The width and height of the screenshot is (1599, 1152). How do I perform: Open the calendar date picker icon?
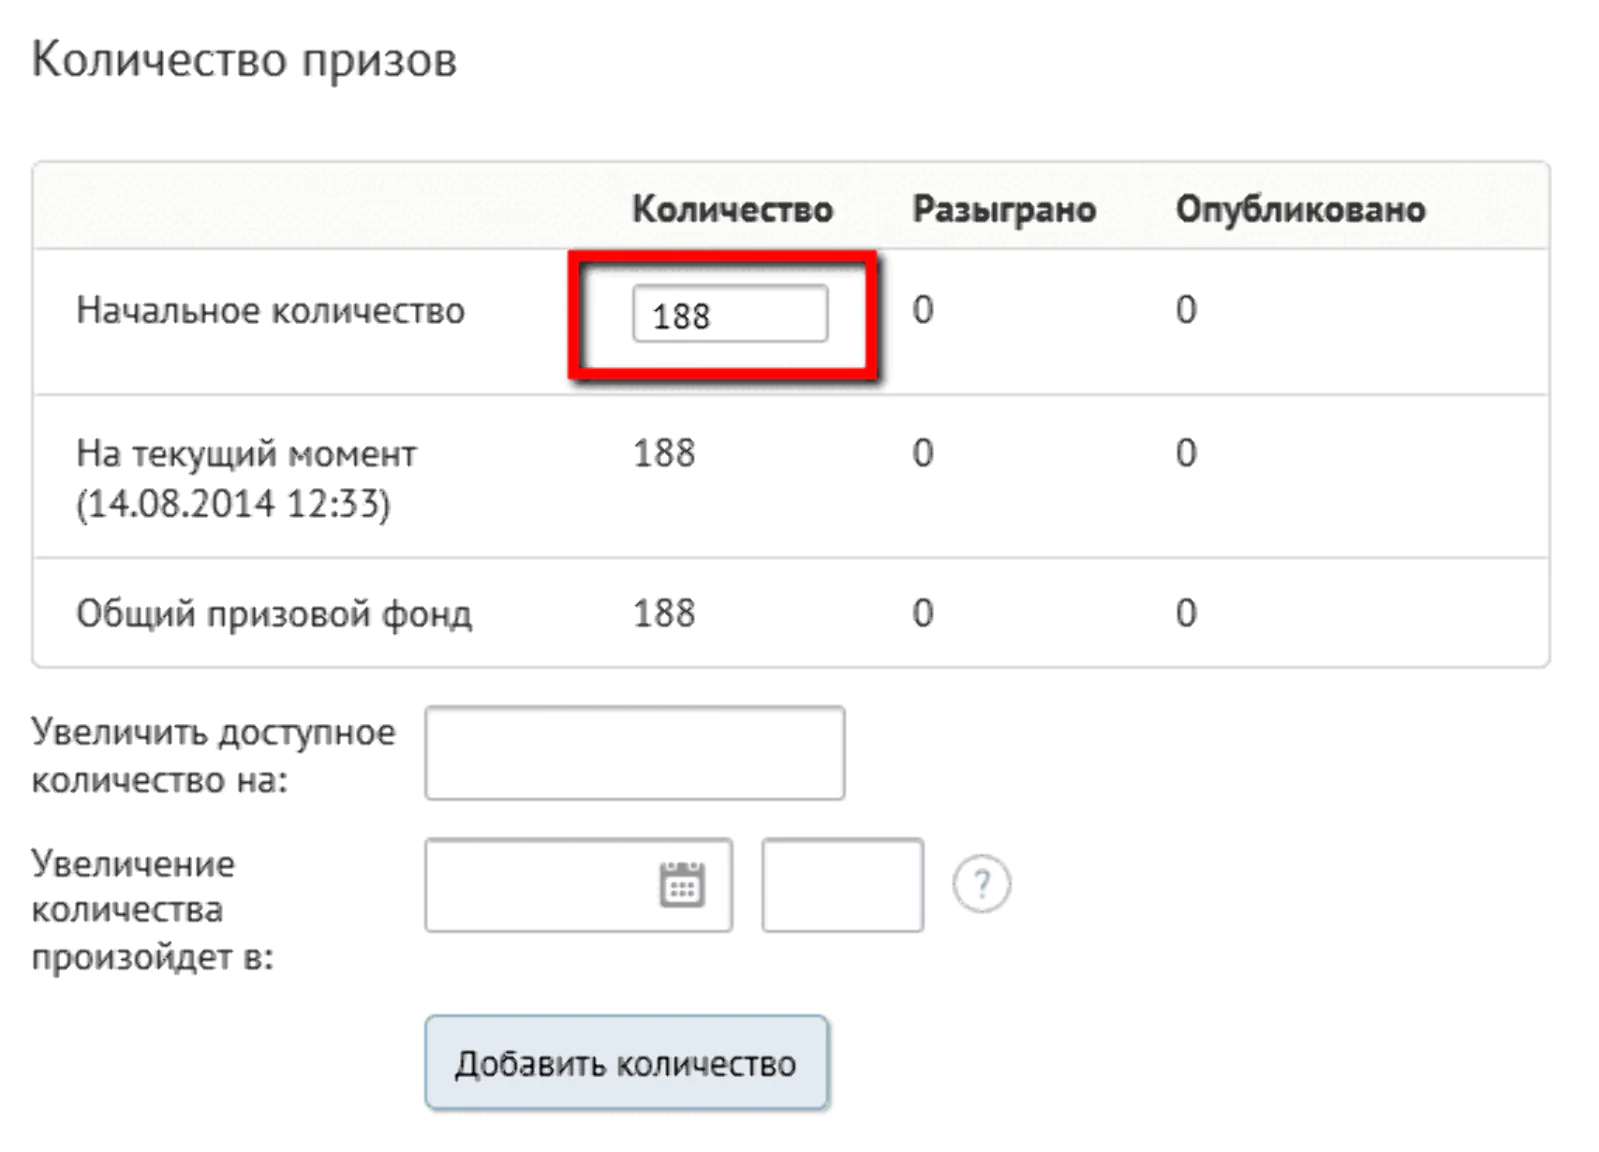(x=682, y=885)
